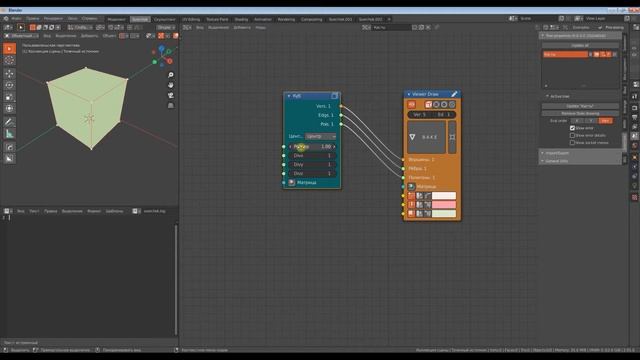The width and height of the screenshot is (640, 360).
Task: Click the viewport pan hand icon
Action: click(171, 85)
